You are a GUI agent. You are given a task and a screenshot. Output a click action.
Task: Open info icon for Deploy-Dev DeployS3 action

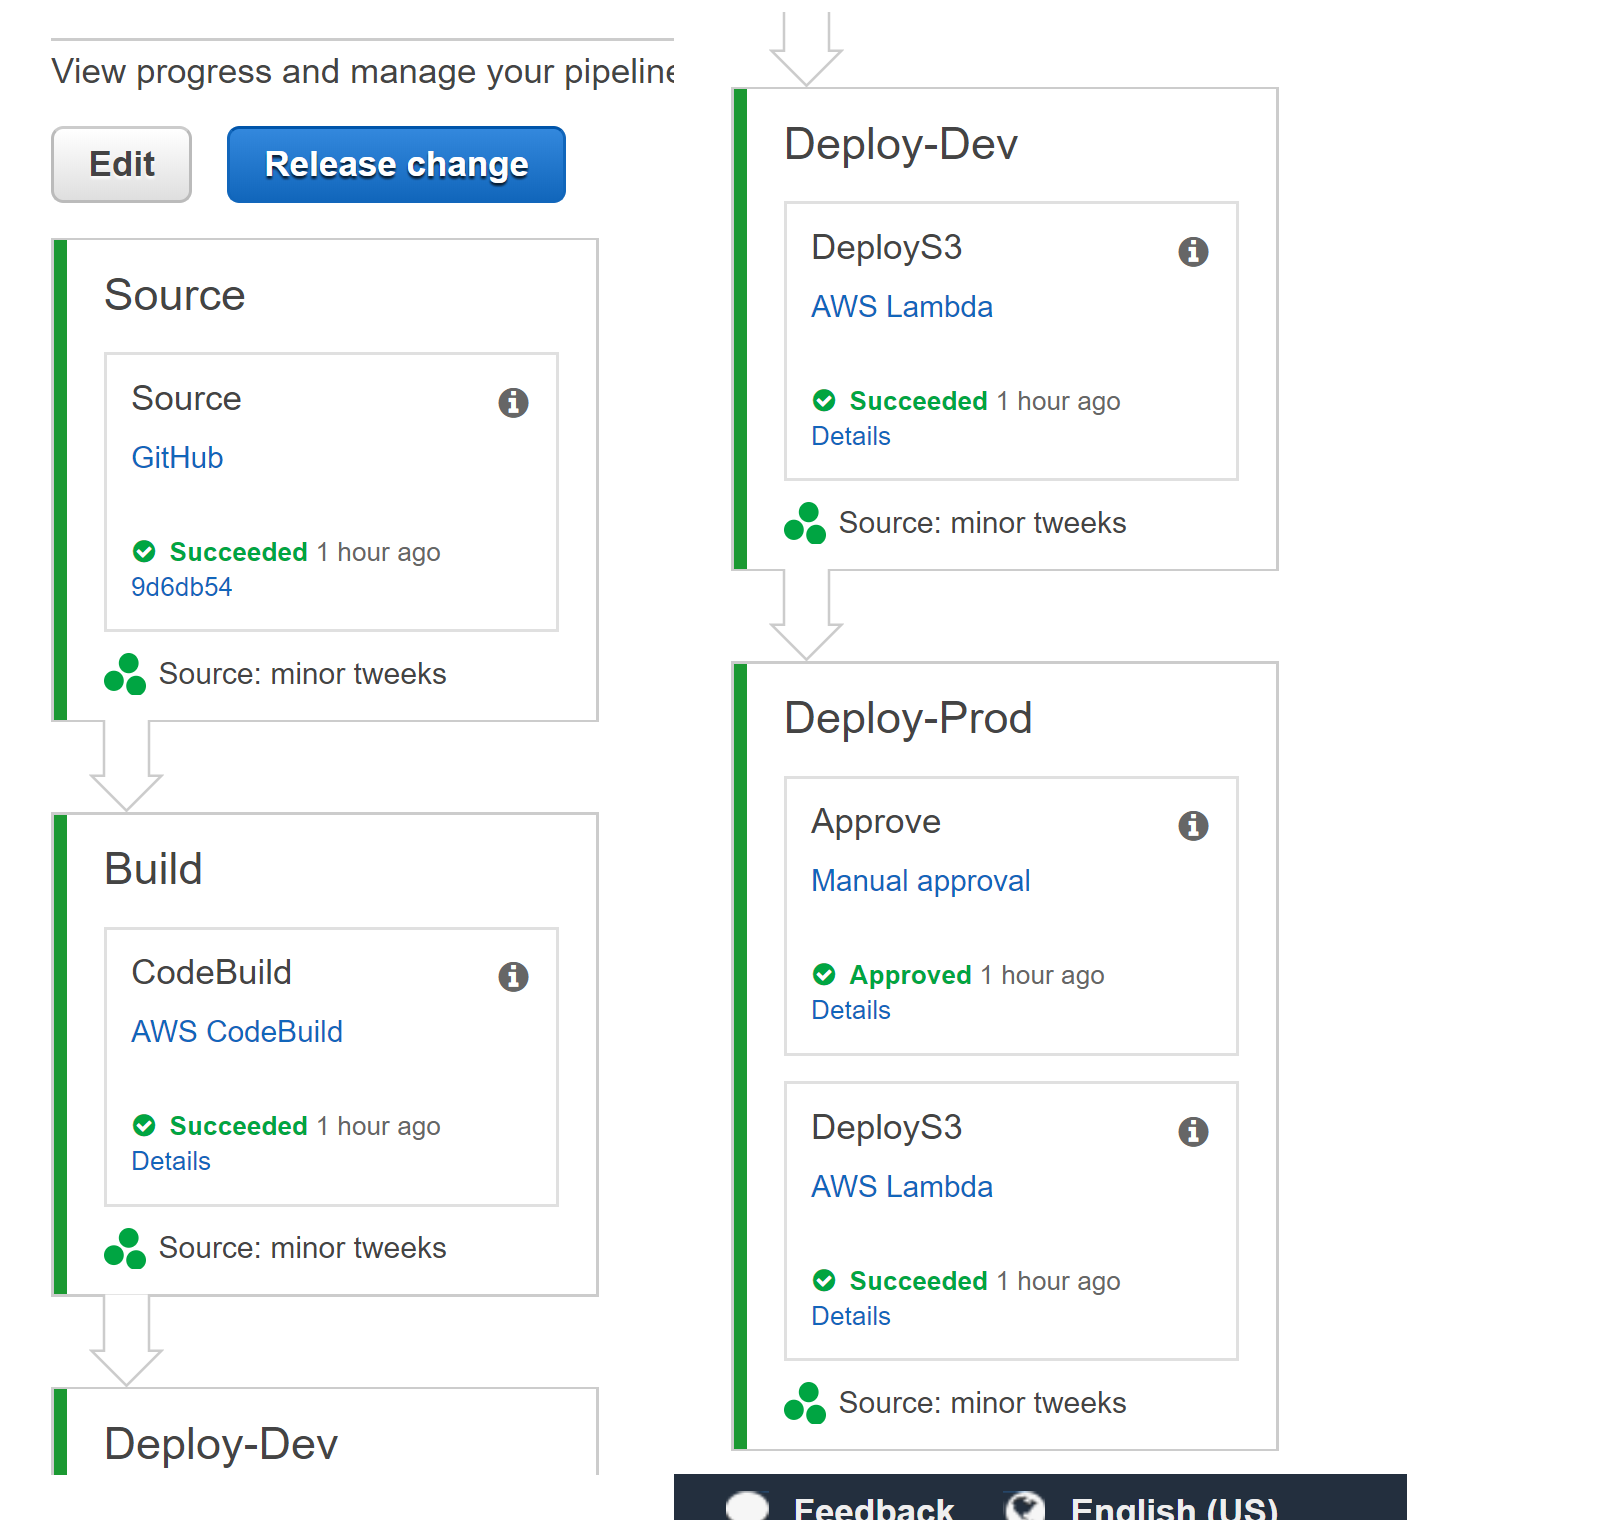point(1193,251)
